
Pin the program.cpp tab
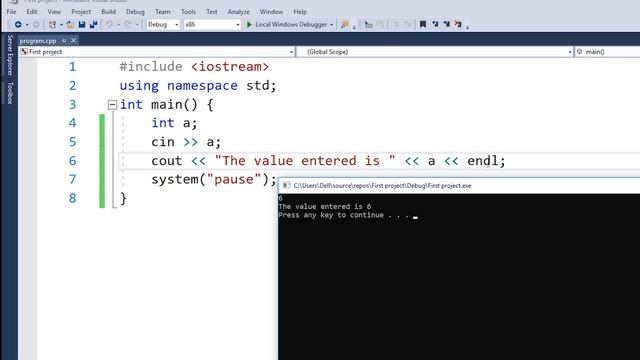pyautogui.click(x=64, y=40)
